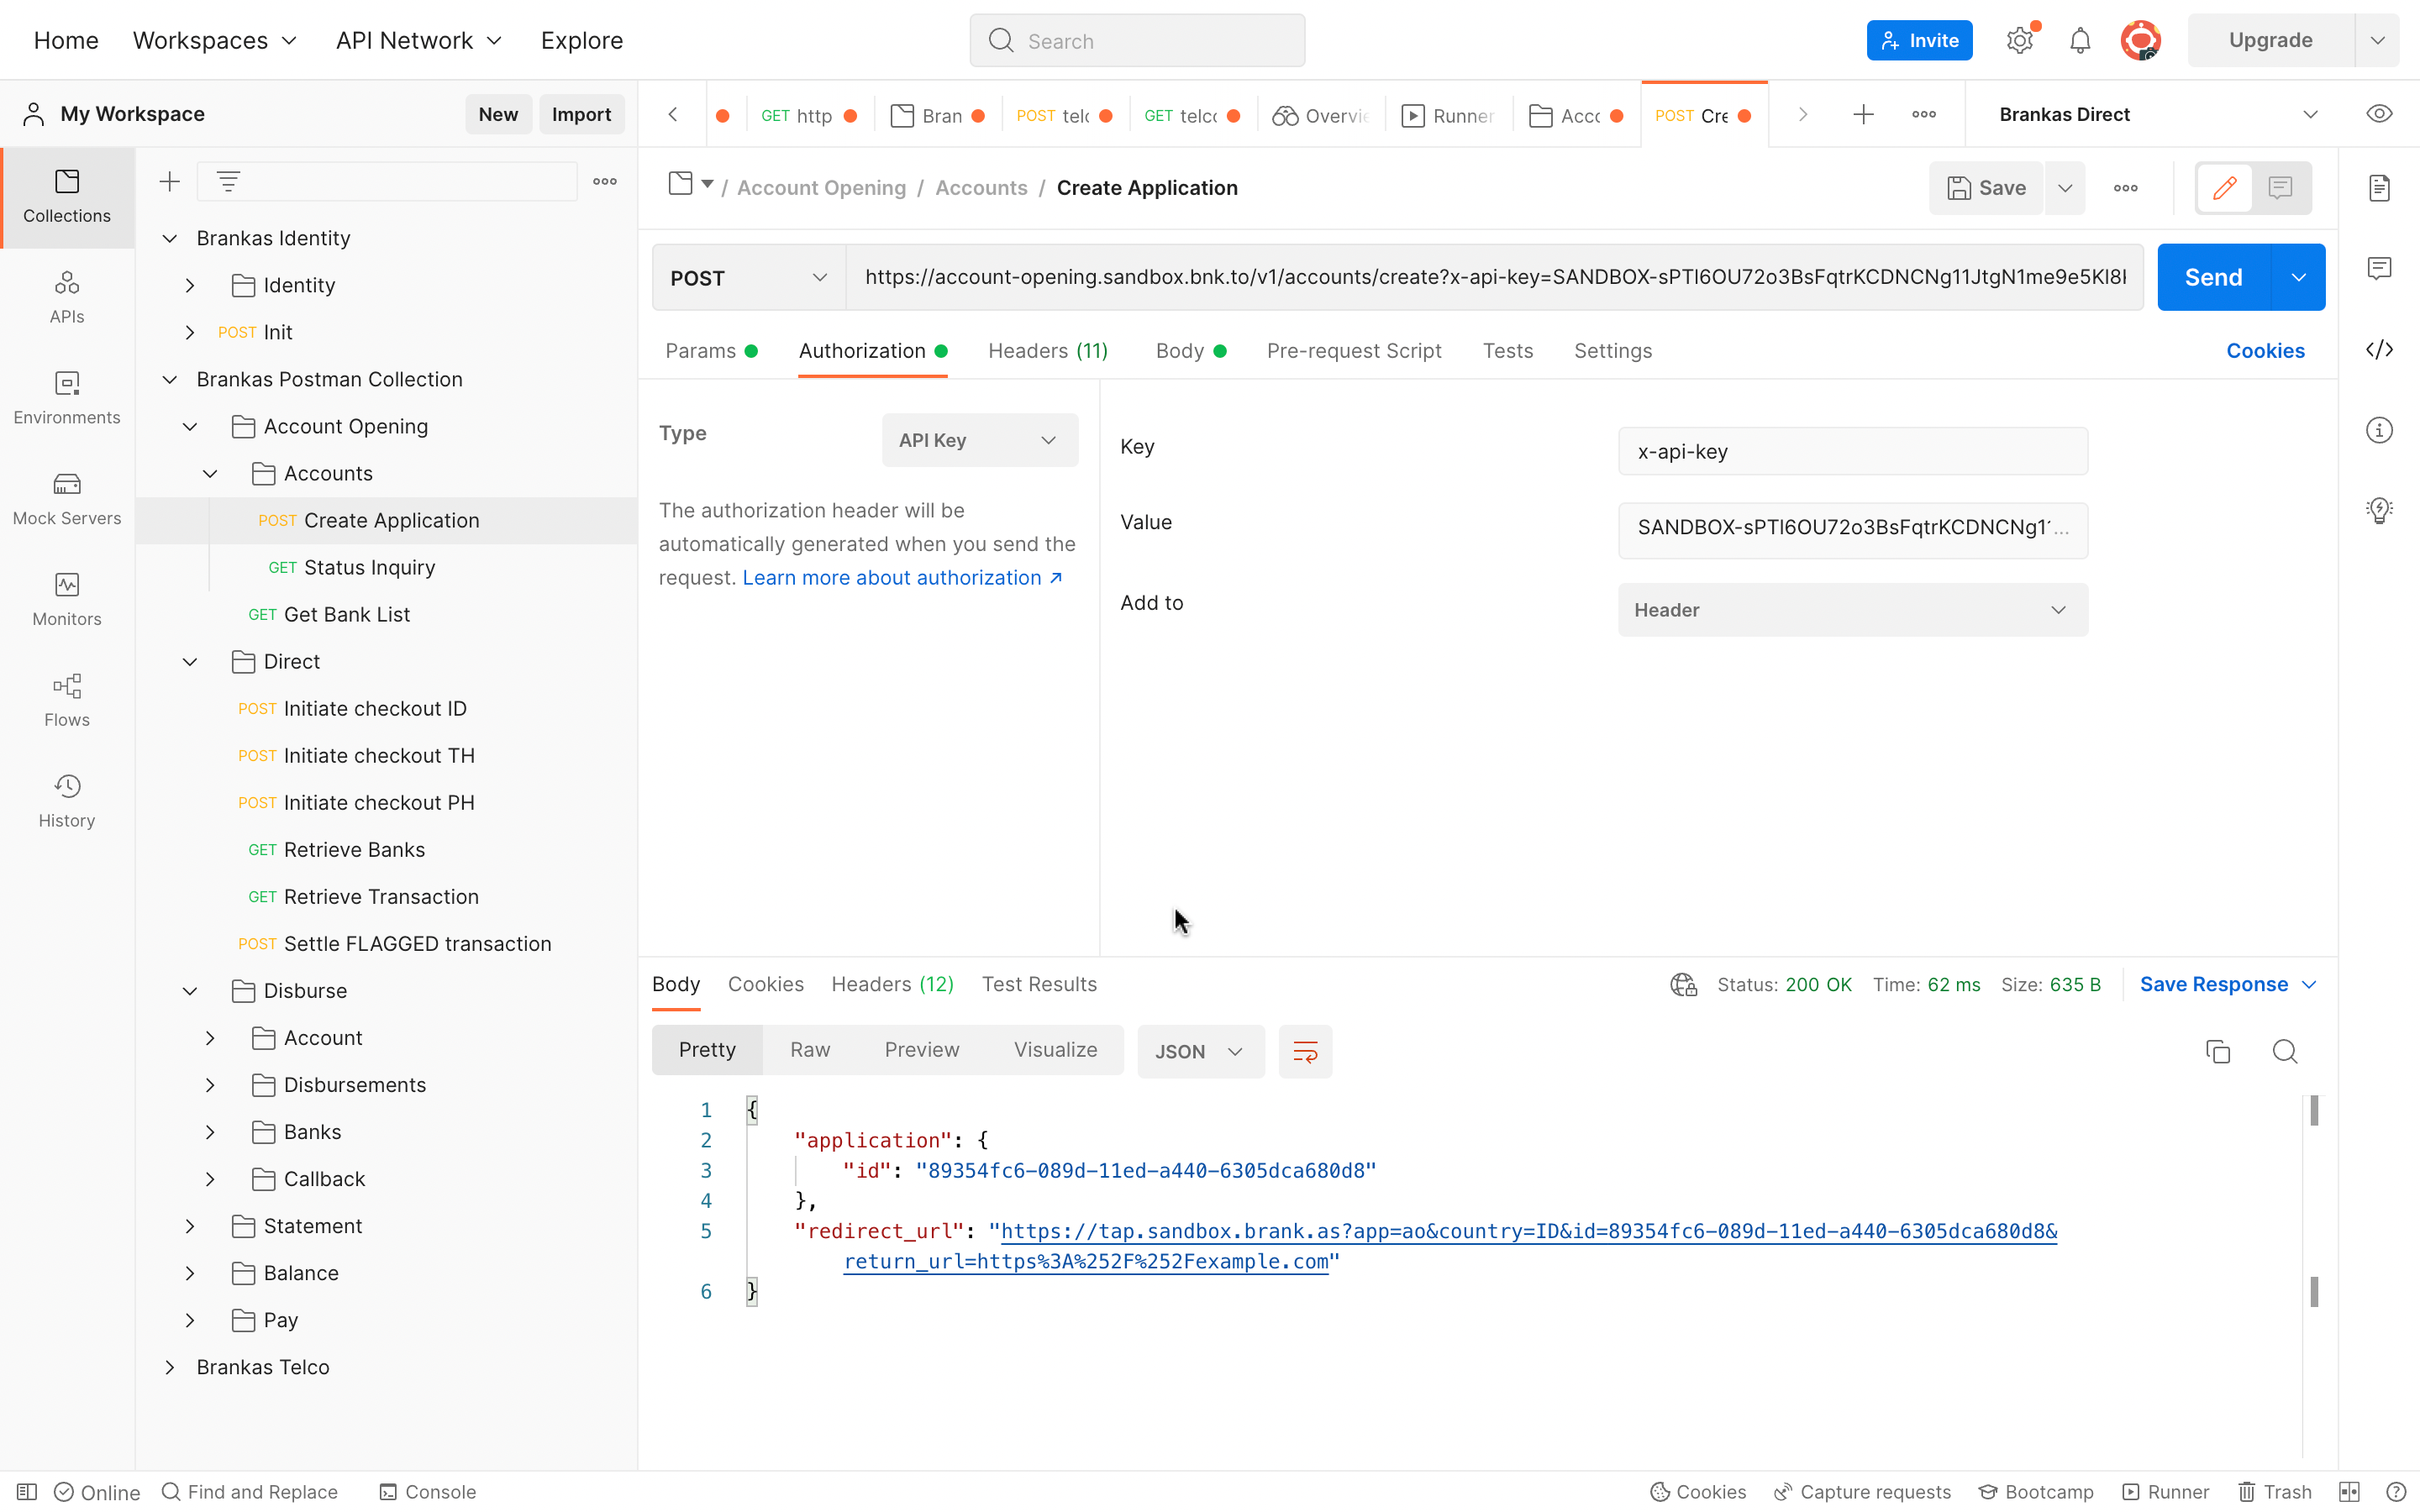Open the response Test Results tab
The image size is (2420, 1512).
(1038, 984)
